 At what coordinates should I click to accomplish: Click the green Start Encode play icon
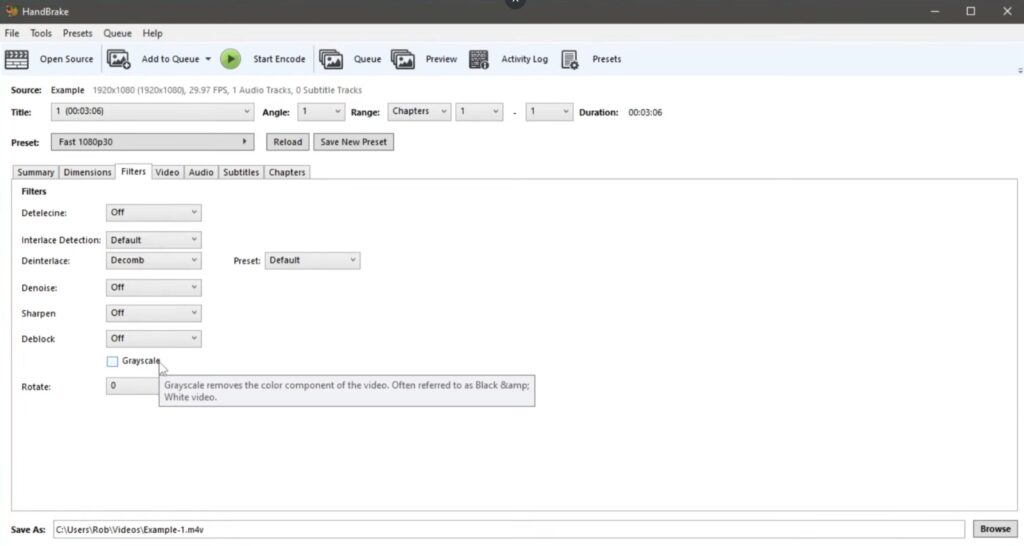tap(230, 59)
